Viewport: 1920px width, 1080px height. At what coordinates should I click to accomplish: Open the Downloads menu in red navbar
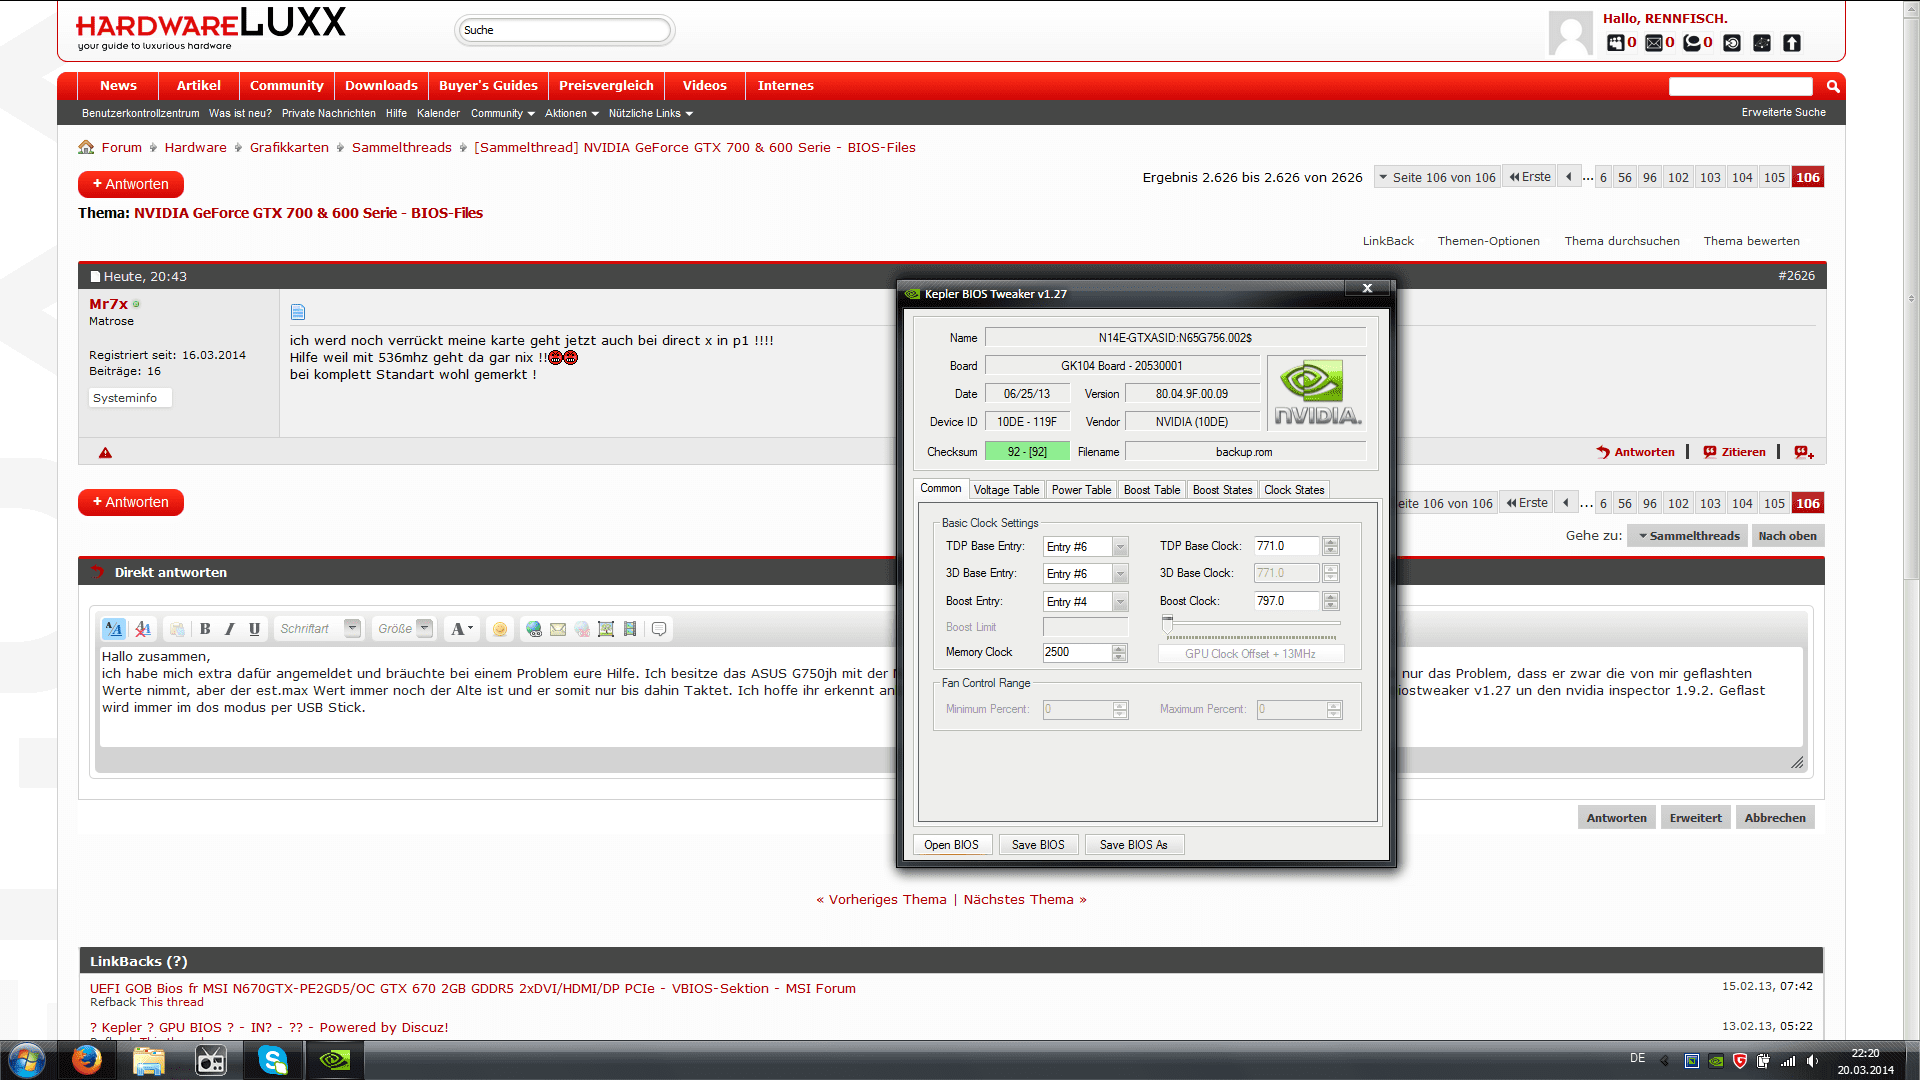(x=381, y=86)
